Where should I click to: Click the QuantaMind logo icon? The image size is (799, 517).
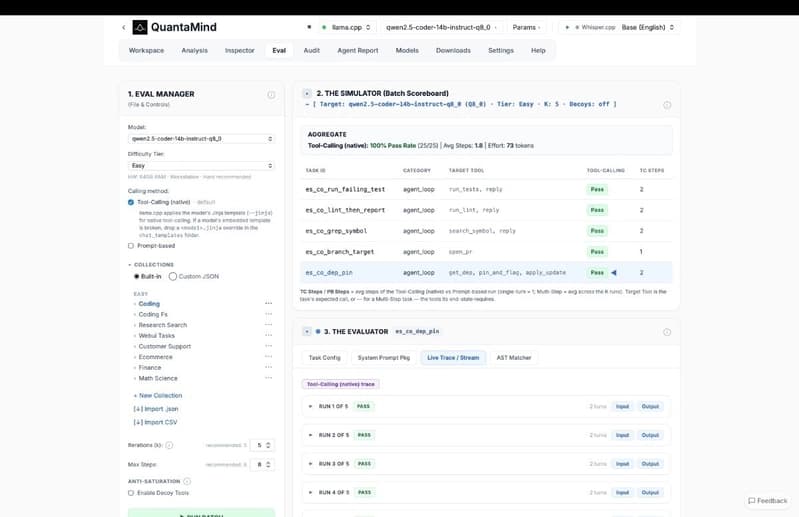point(140,27)
